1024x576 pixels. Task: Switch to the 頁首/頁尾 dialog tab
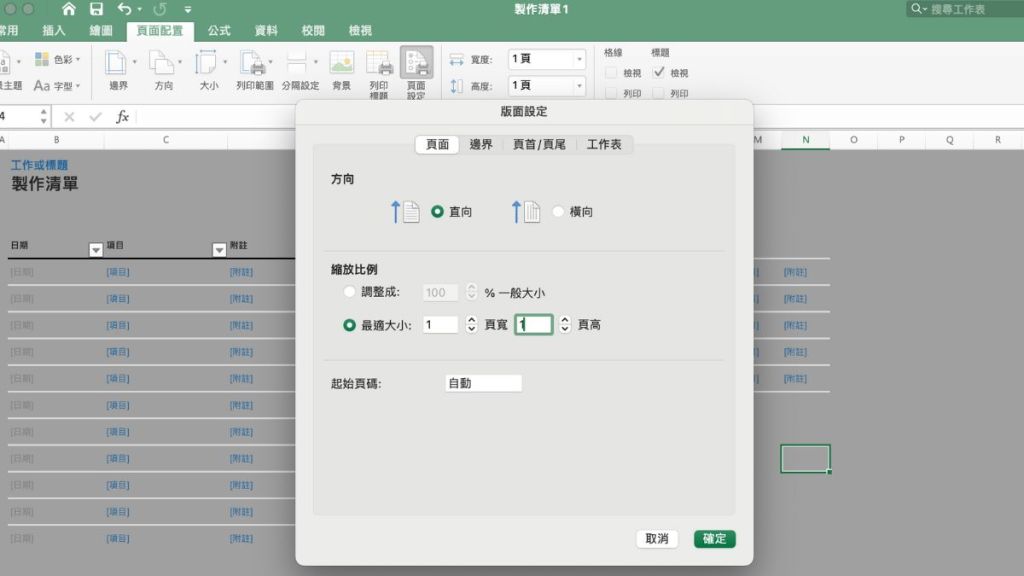[x=539, y=144]
